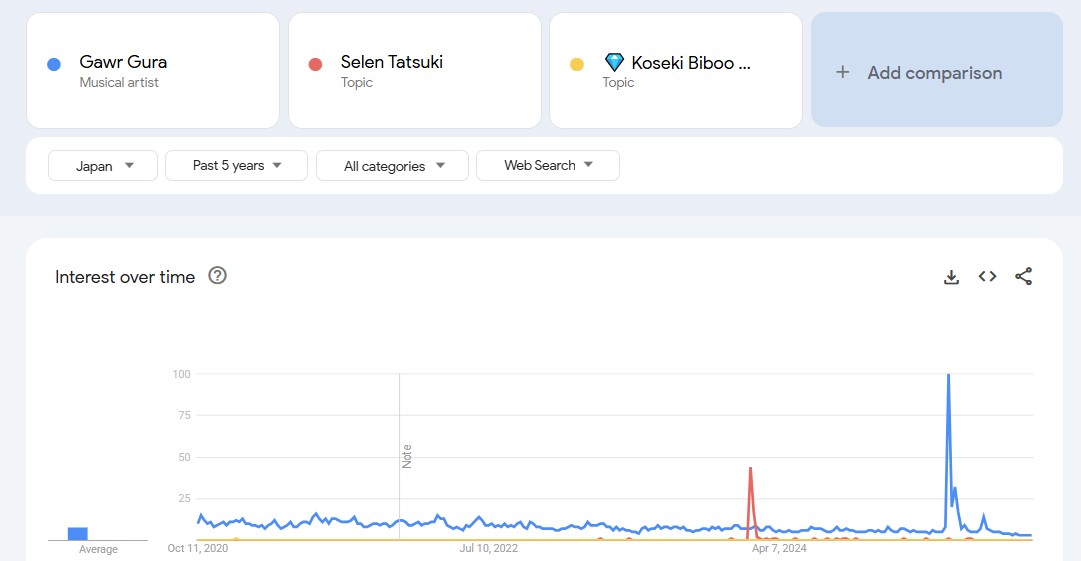
Task: Click the Note marker on the chart
Action: (x=406, y=456)
